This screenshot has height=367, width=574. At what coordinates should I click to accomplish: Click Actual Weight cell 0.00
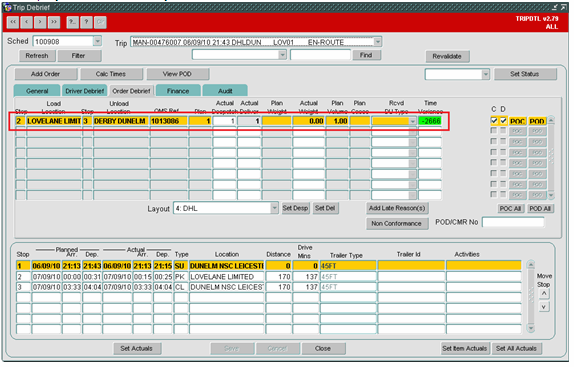tap(309, 121)
